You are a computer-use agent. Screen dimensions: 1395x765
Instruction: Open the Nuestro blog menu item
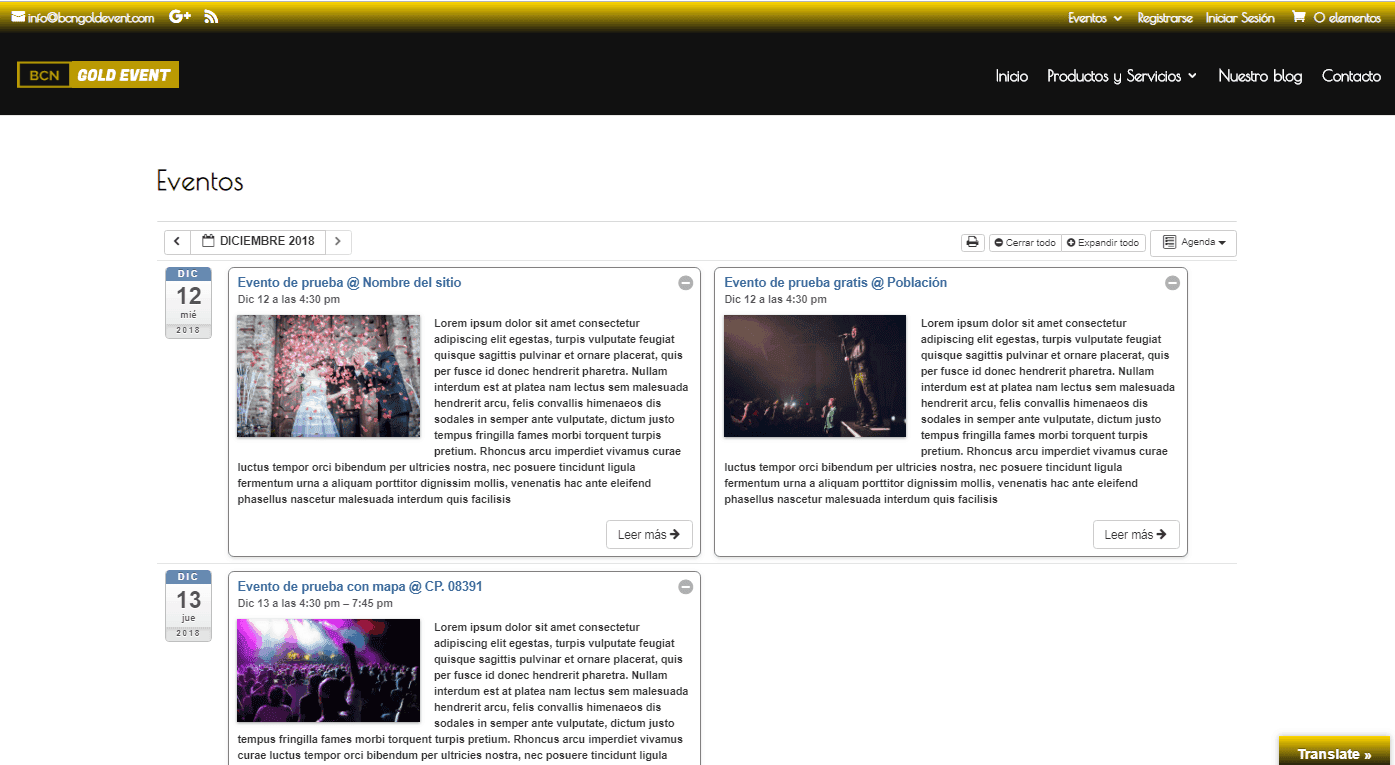tap(1260, 76)
